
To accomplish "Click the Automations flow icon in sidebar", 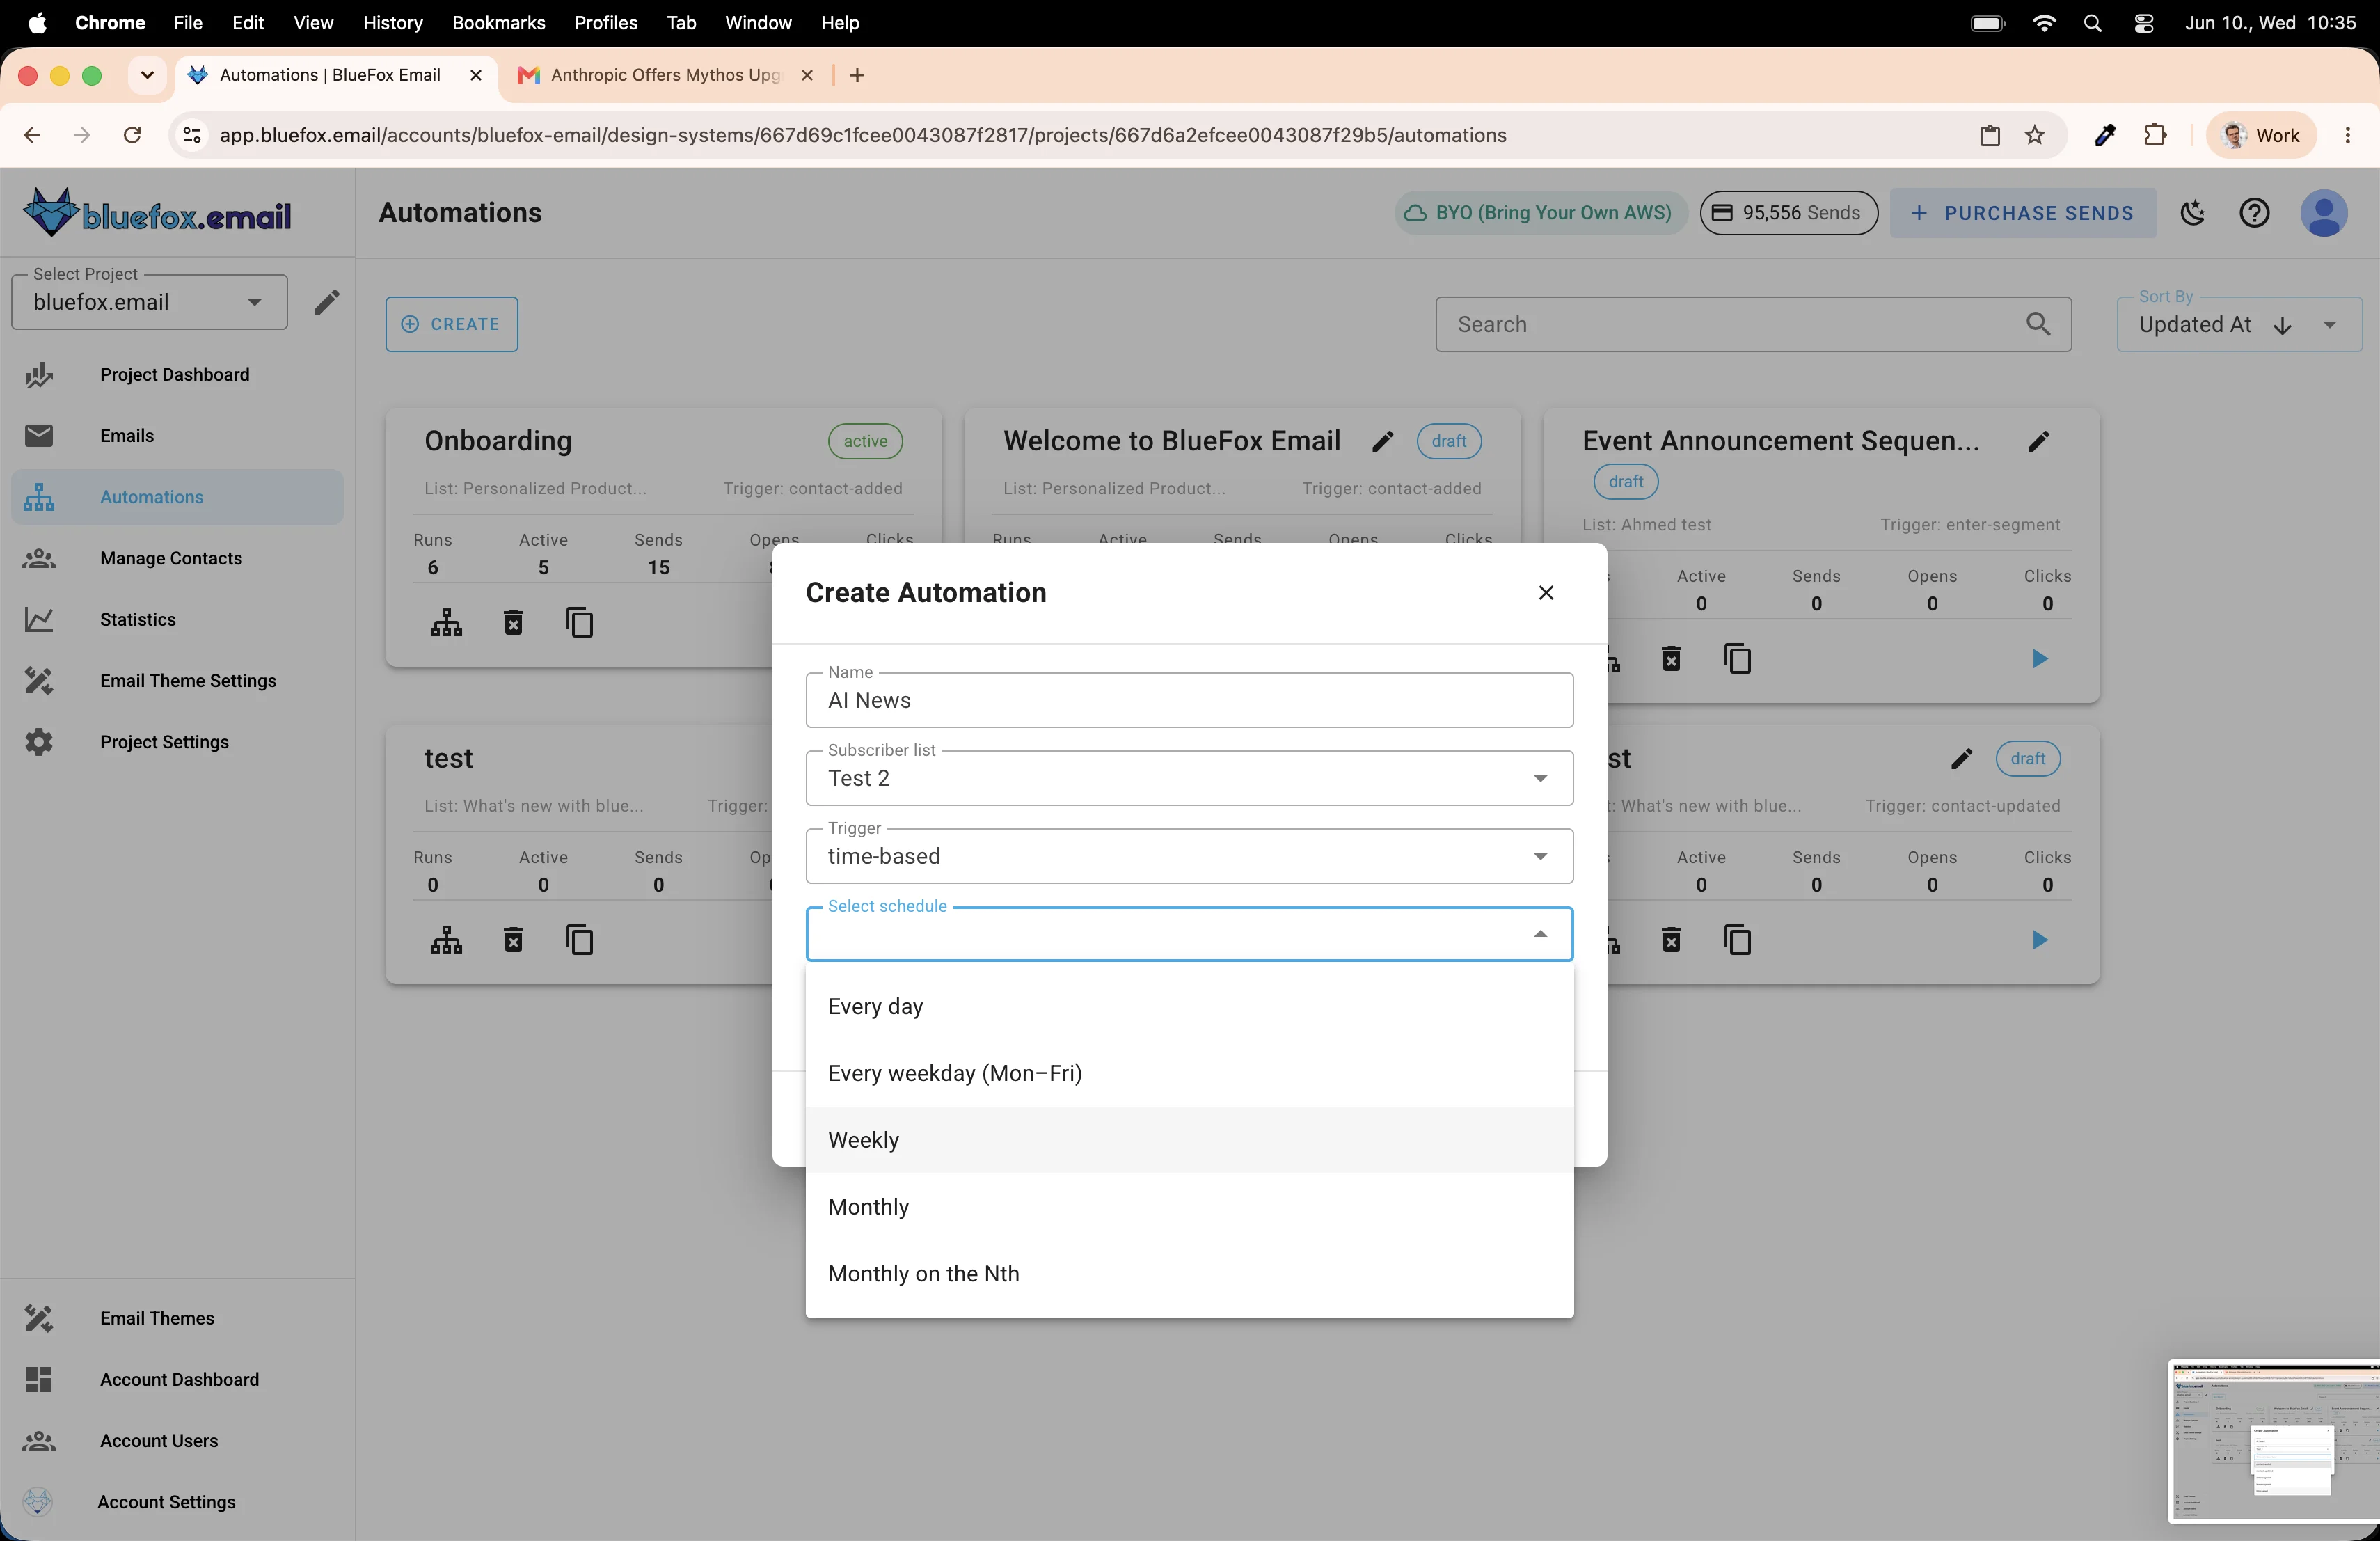I will click(39, 497).
